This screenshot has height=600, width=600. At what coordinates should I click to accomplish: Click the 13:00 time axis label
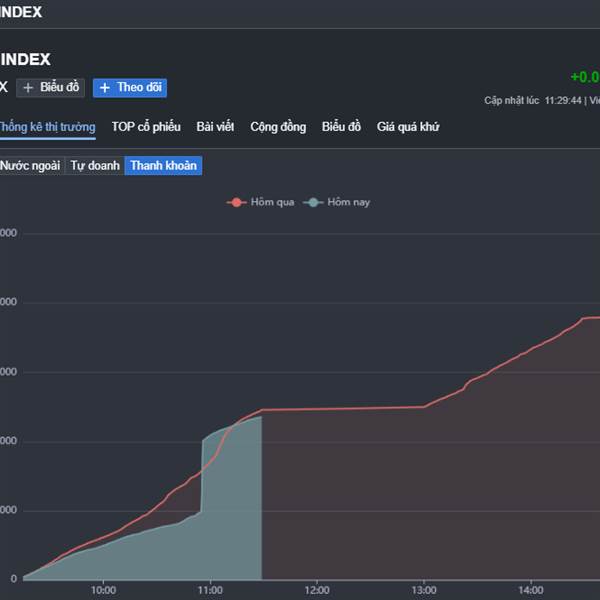pyautogui.click(x=423, y=589)
